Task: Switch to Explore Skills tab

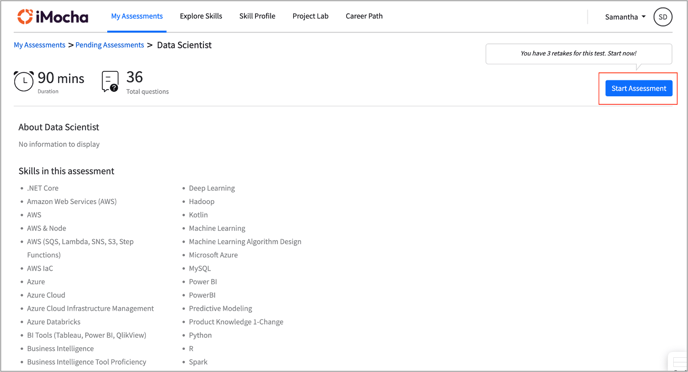Action: [201, 16]
